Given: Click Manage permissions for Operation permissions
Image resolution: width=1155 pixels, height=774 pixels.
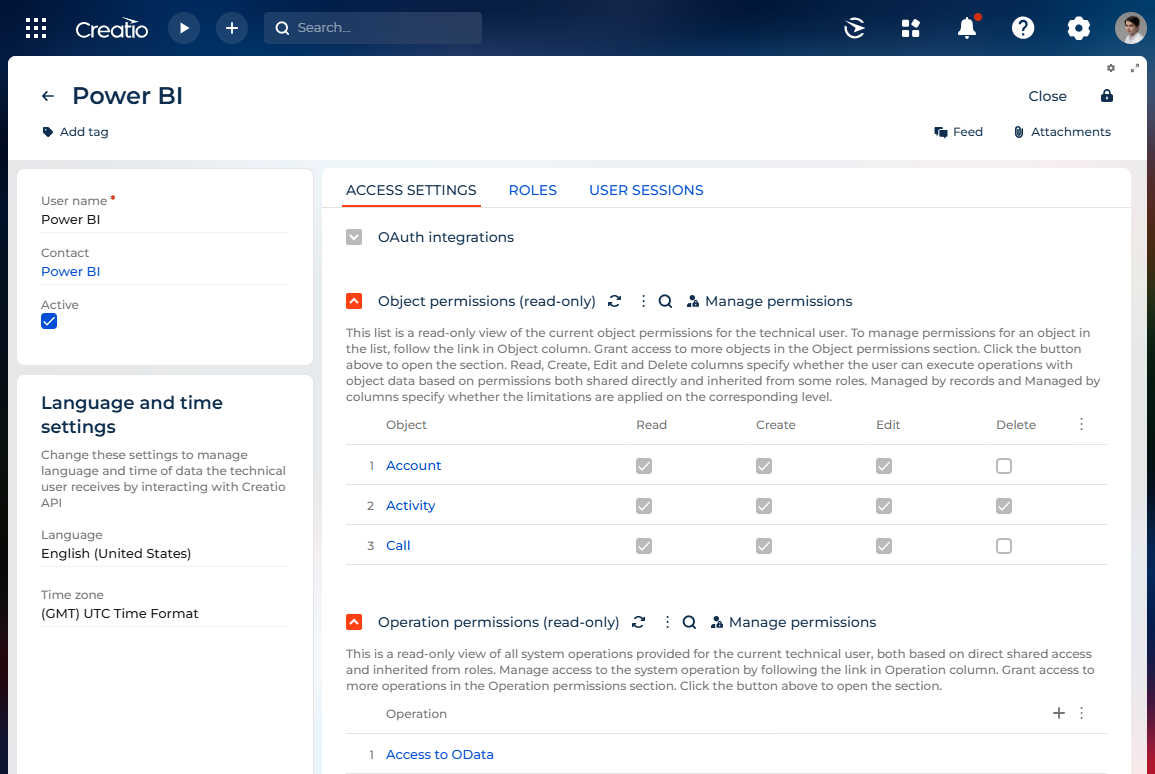Looking at the screenshot, I should coord(793,622).
